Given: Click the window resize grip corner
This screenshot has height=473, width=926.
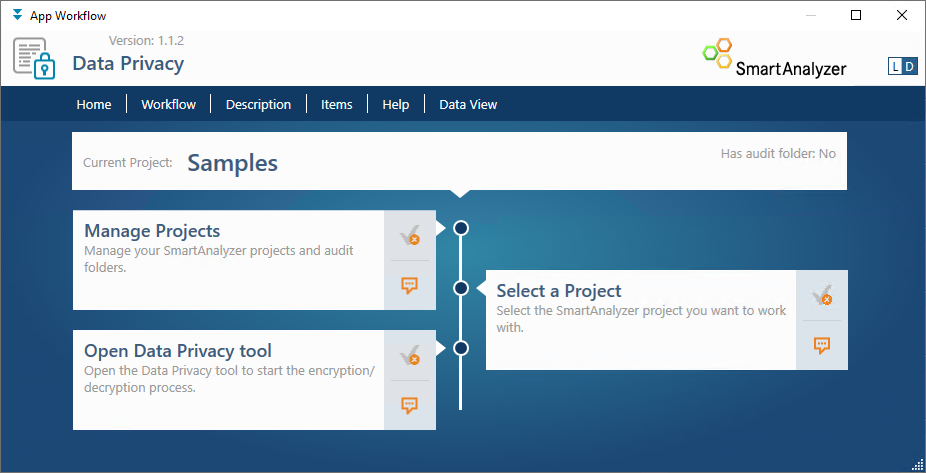Looking at the screenshot, I should click(919, 466).
